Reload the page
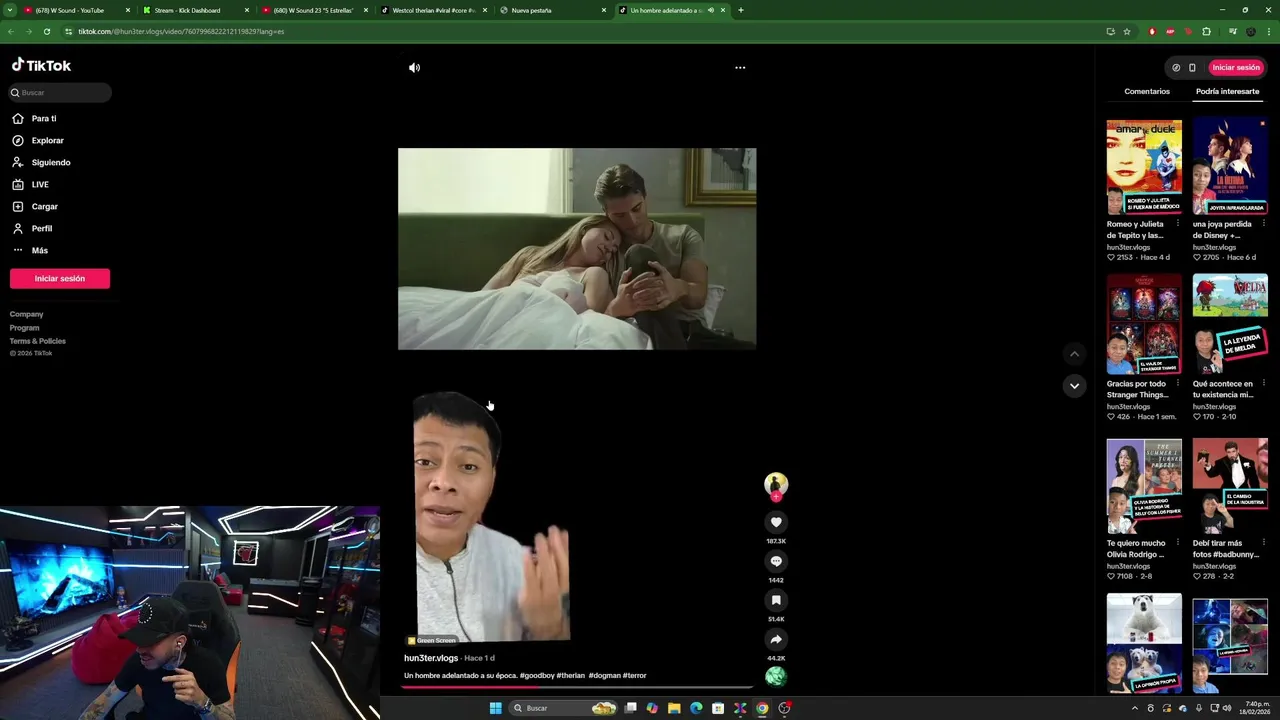The width and height of the screenshot is (1280, 720). [46, 31]
